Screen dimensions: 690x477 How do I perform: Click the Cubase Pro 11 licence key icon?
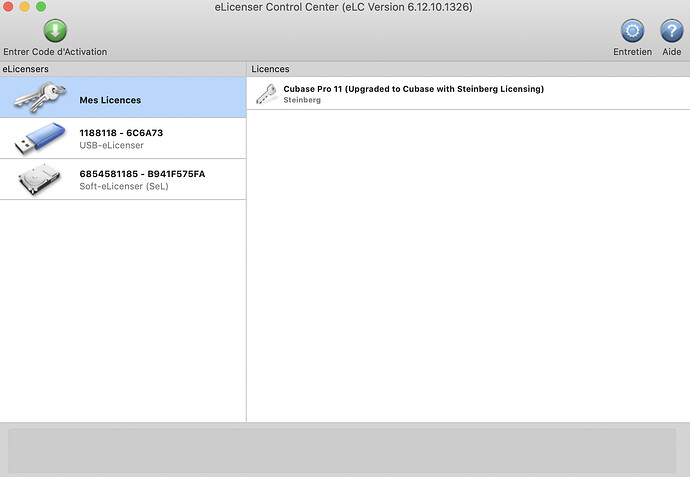(x=267, y=94)
